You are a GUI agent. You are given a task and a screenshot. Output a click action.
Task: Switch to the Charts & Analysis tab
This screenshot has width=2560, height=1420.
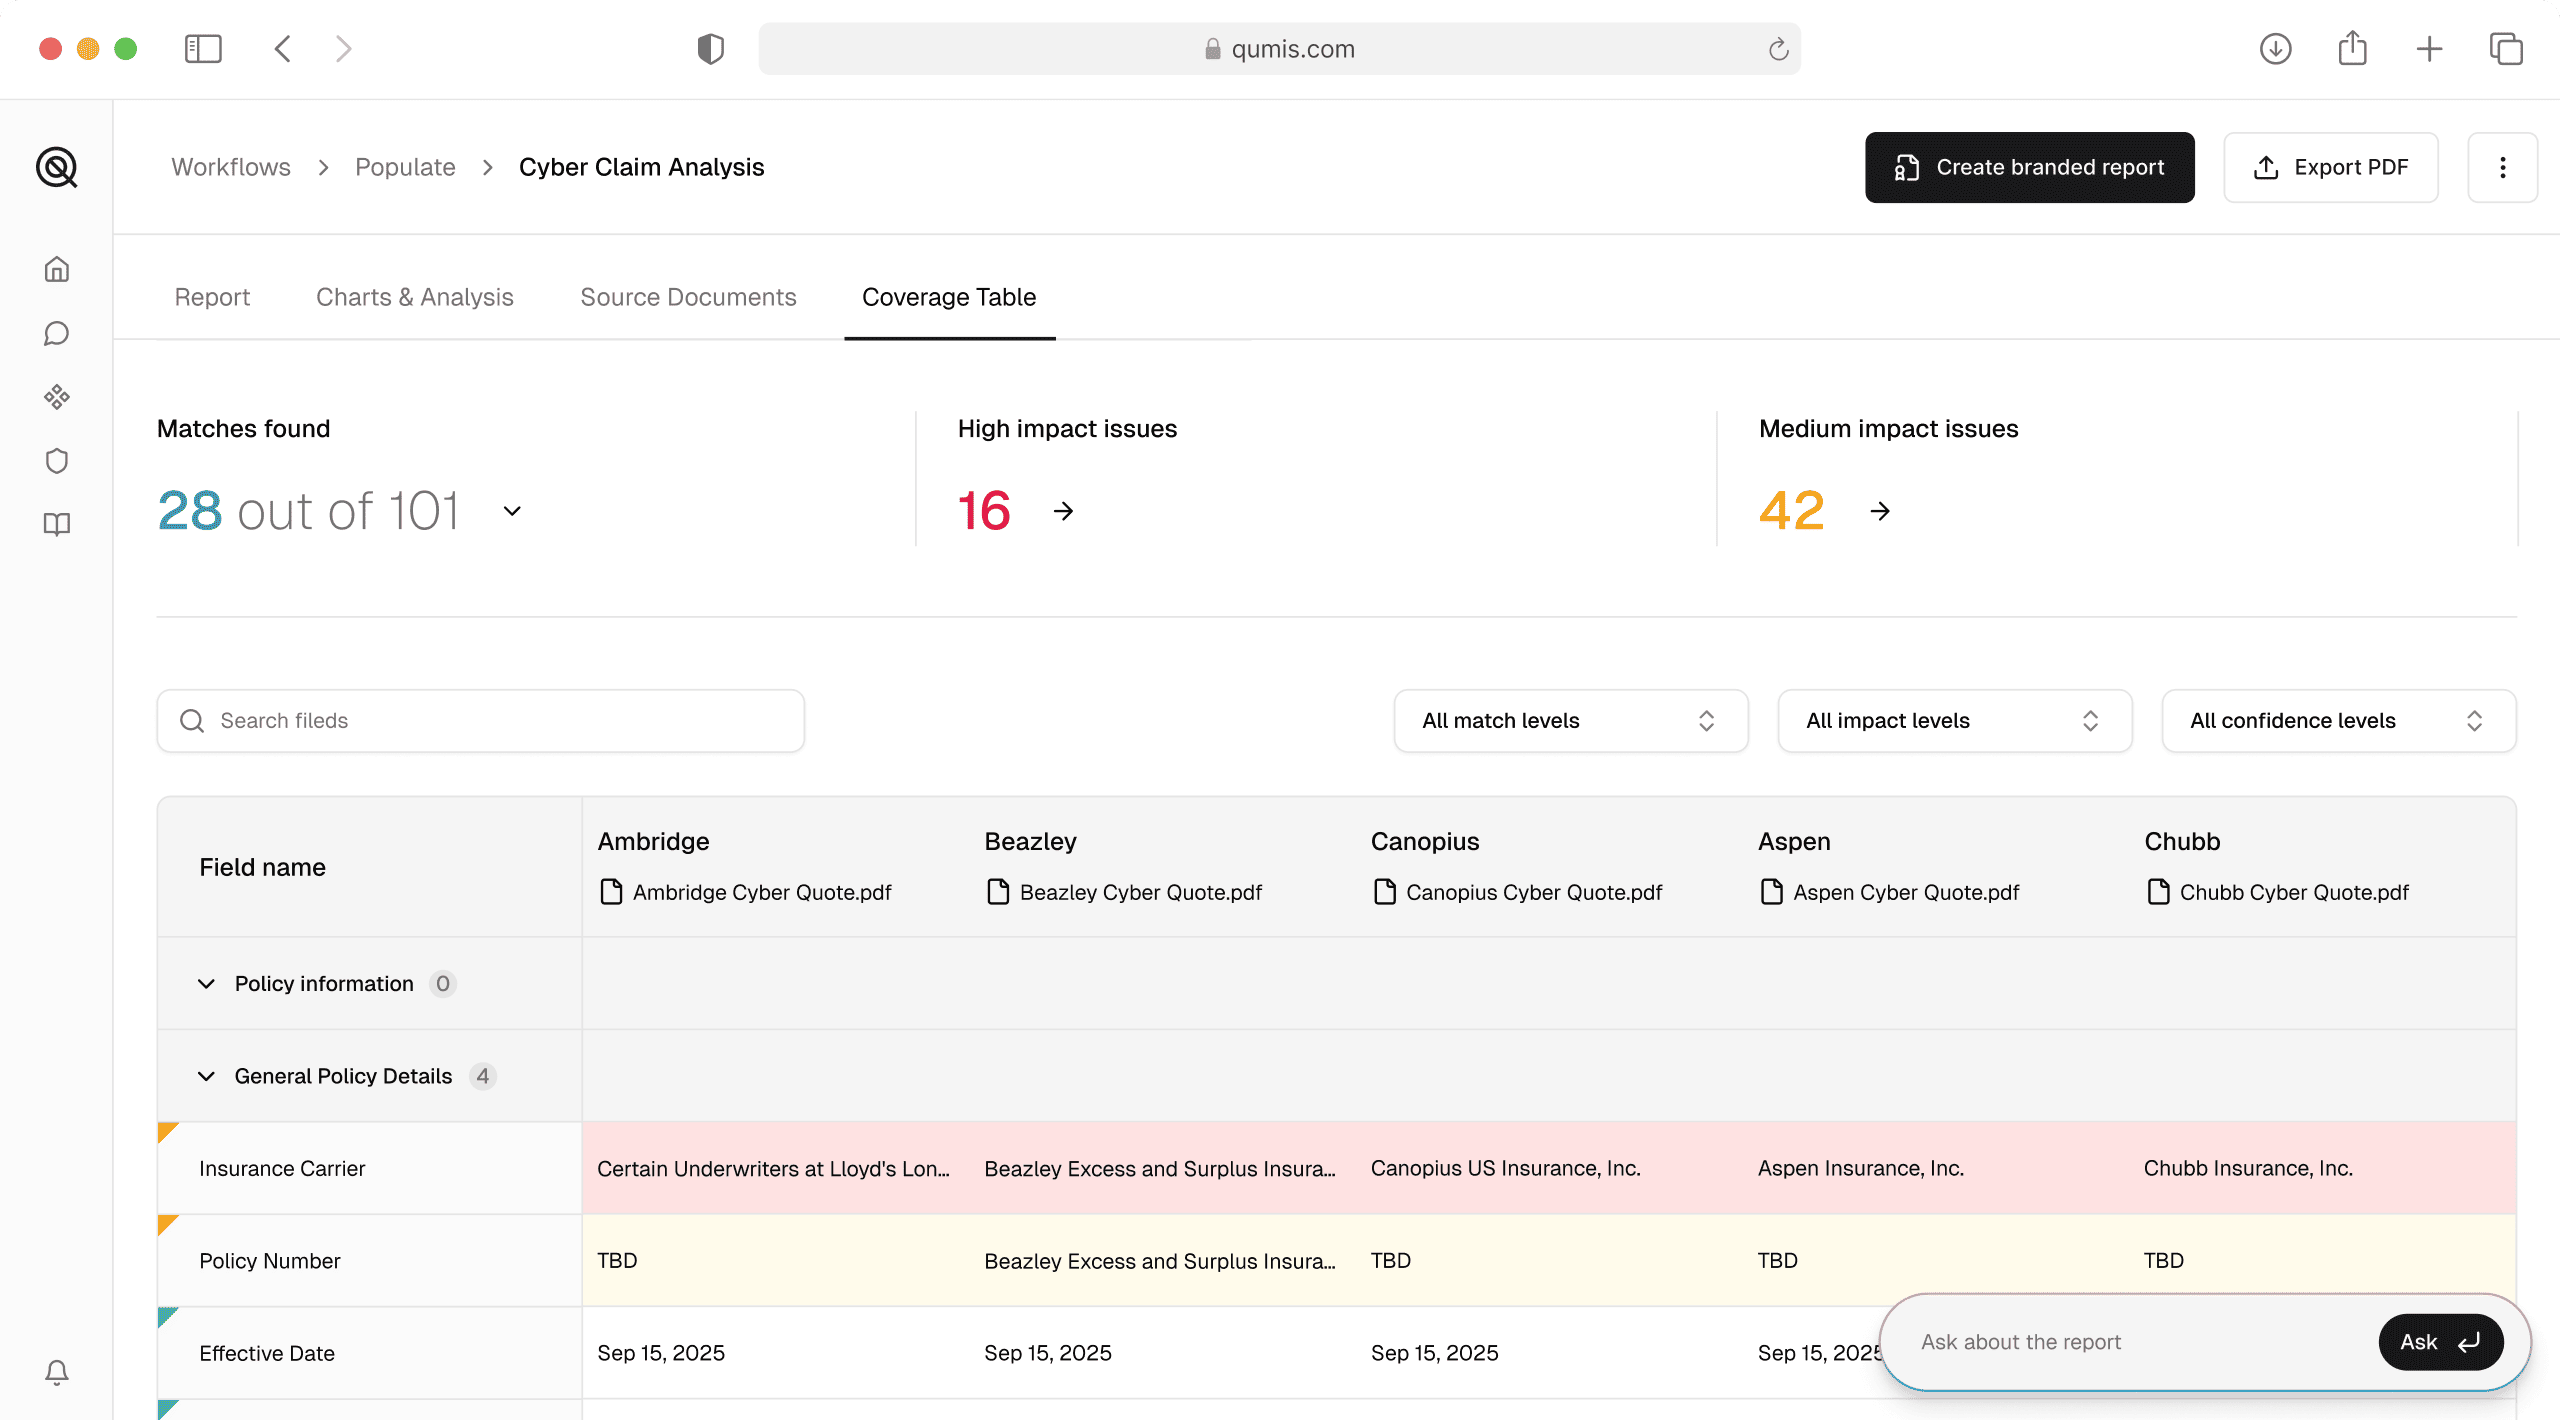coord(414,297)
